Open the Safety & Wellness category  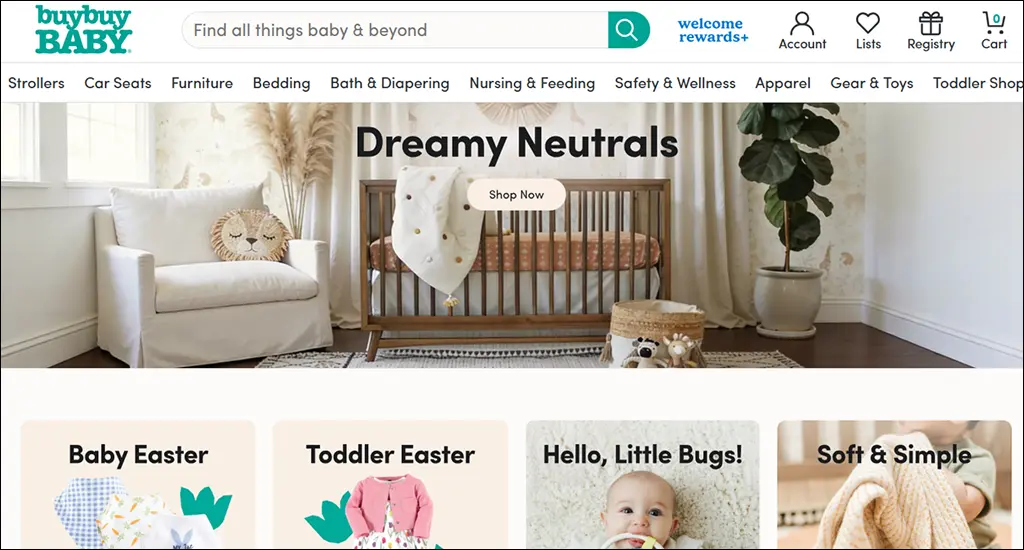tap(675, 83)
